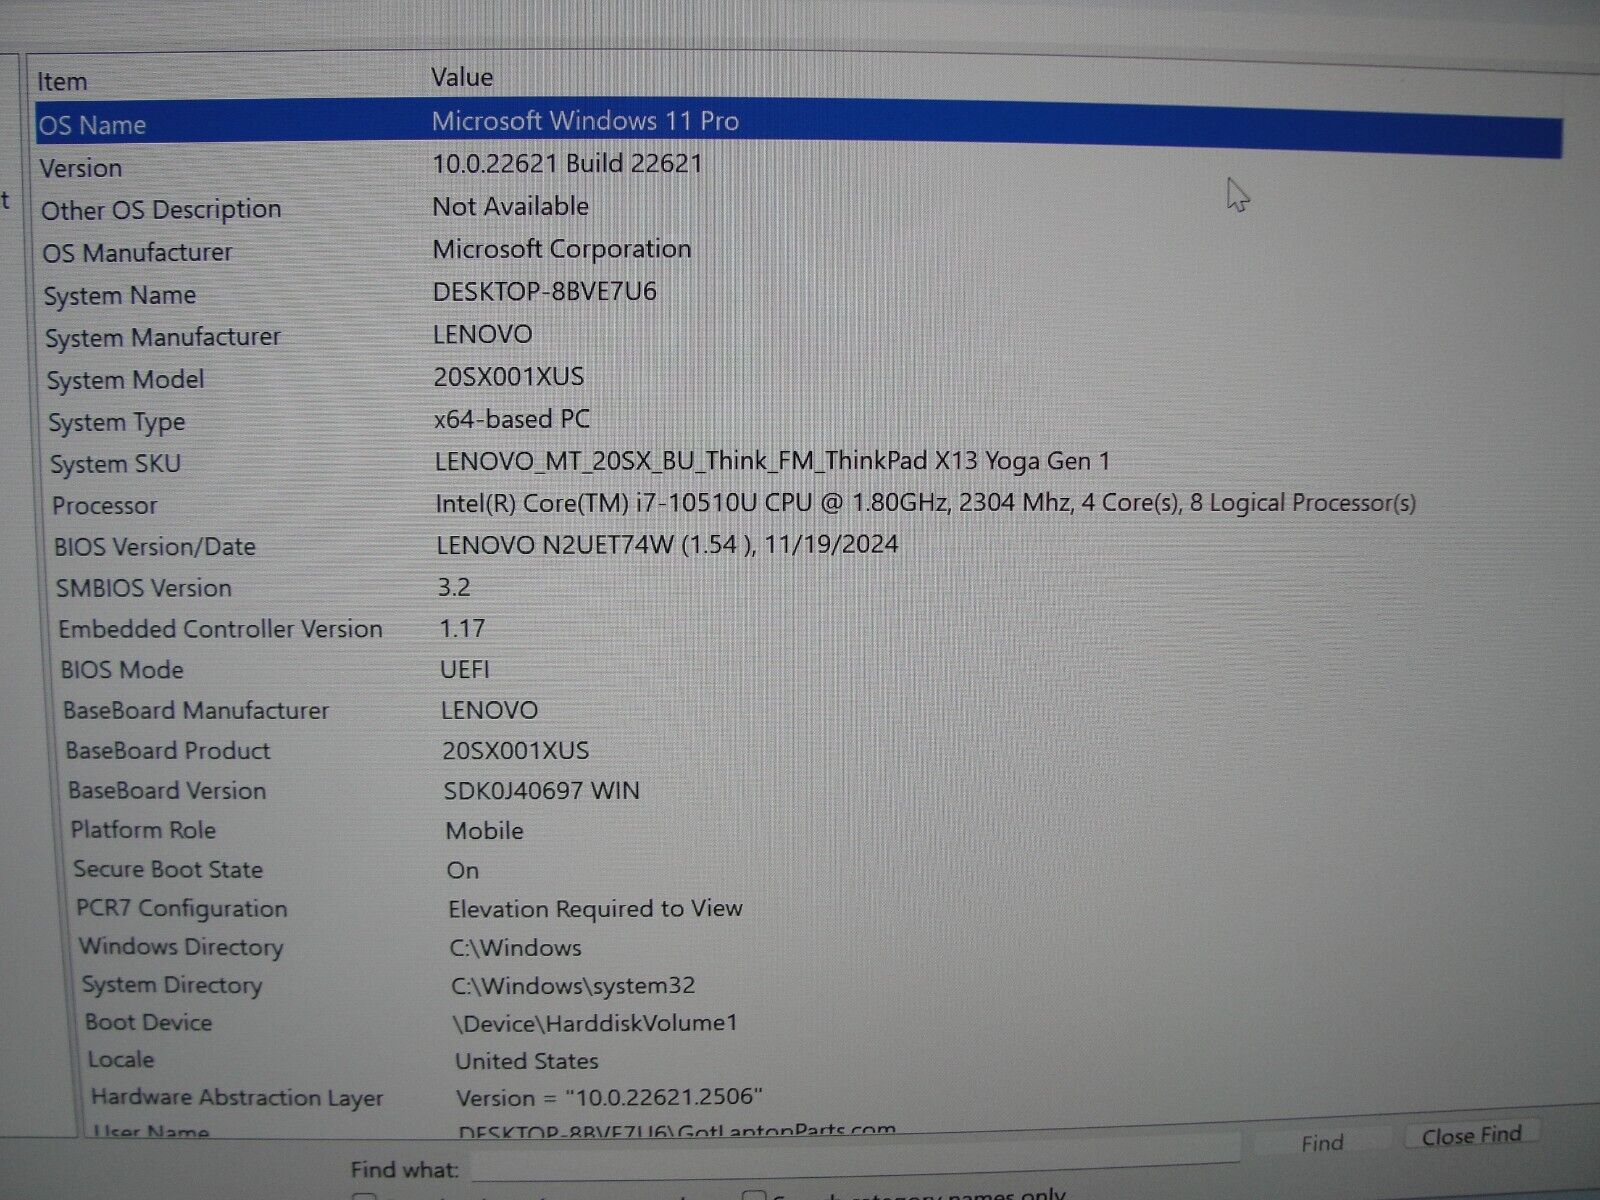Check the Search category names only box

(755, 1196)
